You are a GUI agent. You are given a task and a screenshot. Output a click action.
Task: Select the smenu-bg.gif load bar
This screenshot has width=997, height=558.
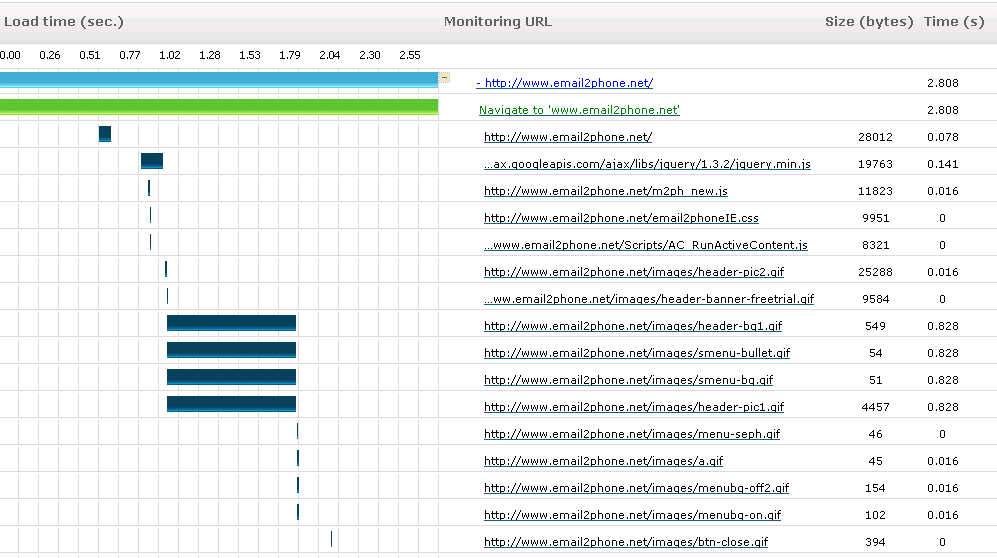coord(231,377)
